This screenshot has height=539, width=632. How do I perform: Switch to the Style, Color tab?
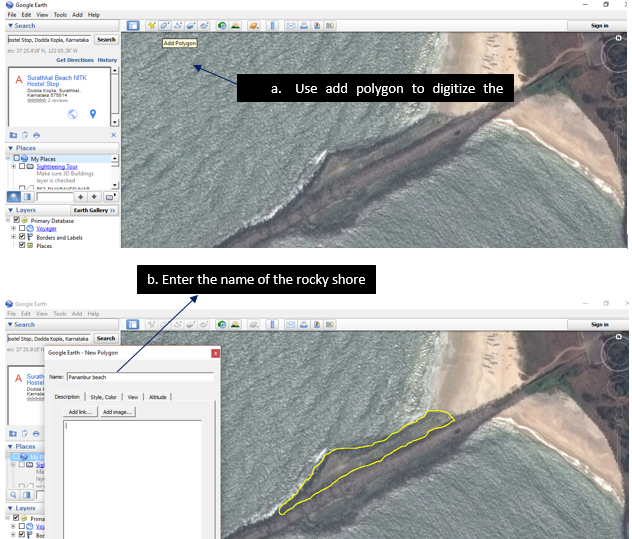tap(104, 397)
